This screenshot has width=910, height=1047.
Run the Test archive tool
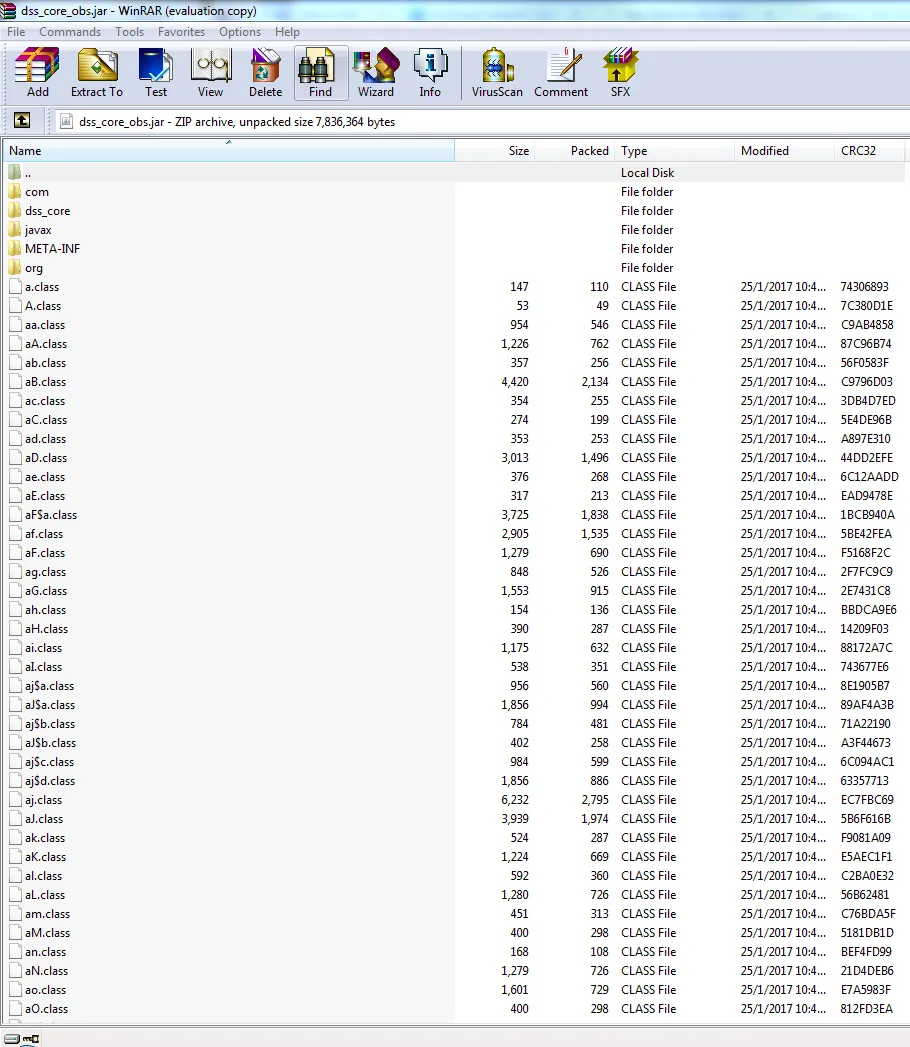pyautogui.click(x=156, y=73)
